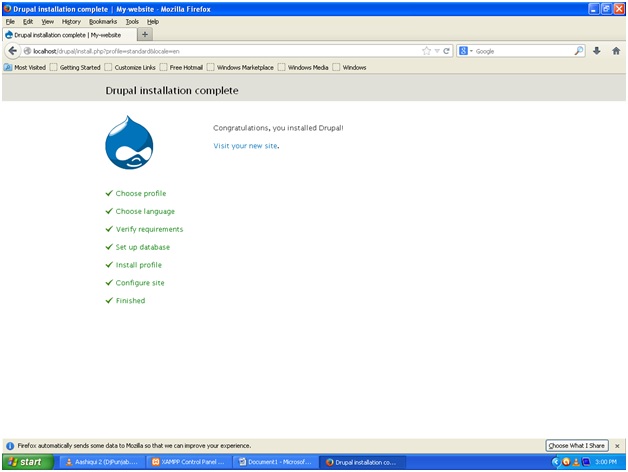Select the Drupal installation complete tab
Screen dimensions: 628x472
pos(69,35)
